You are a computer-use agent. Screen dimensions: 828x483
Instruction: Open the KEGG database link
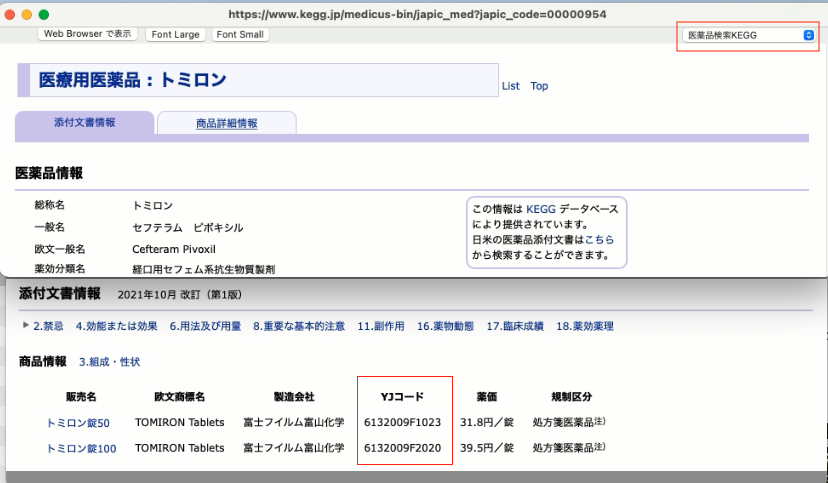pos(540,209)
